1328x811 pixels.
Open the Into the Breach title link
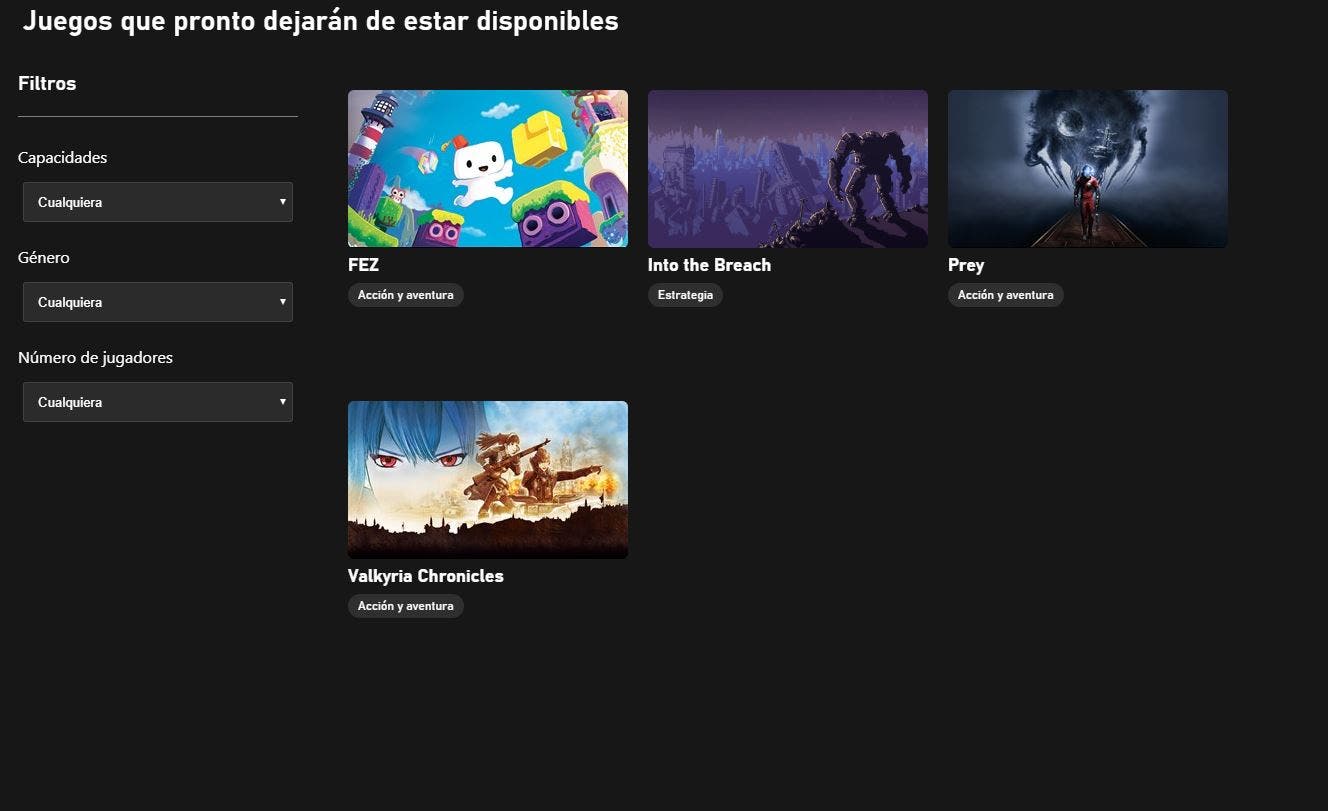709,265
